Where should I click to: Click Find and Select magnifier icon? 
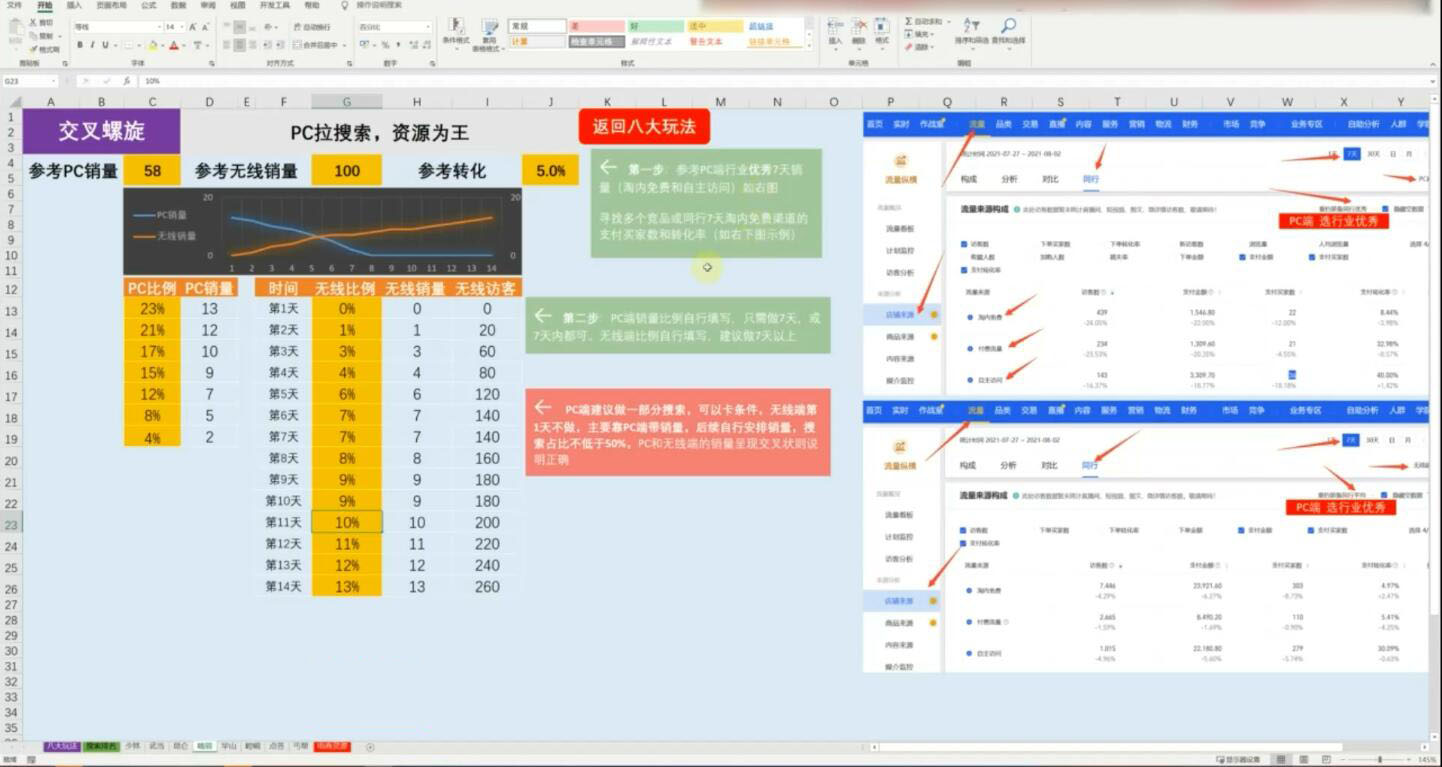[1010, 27]
